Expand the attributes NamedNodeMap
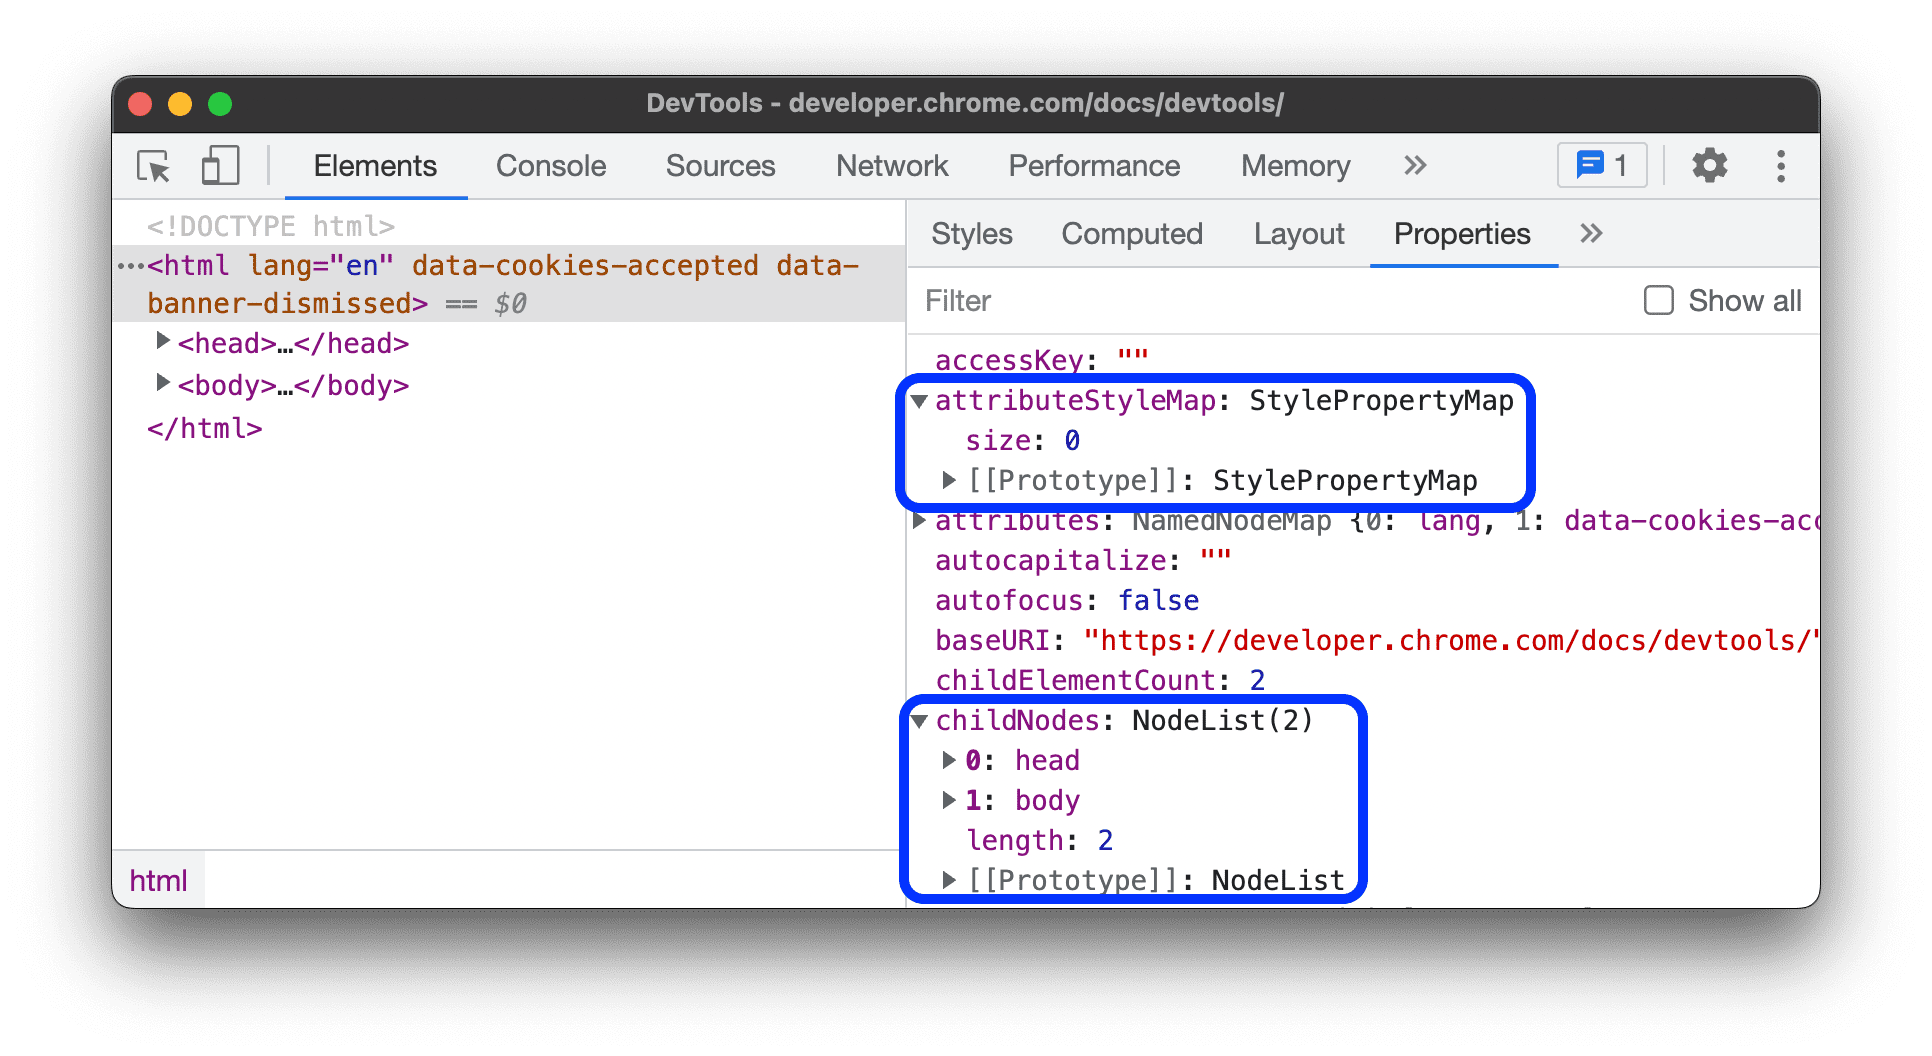Viewport: 1932px width, 1056px height. click(918, 520)
